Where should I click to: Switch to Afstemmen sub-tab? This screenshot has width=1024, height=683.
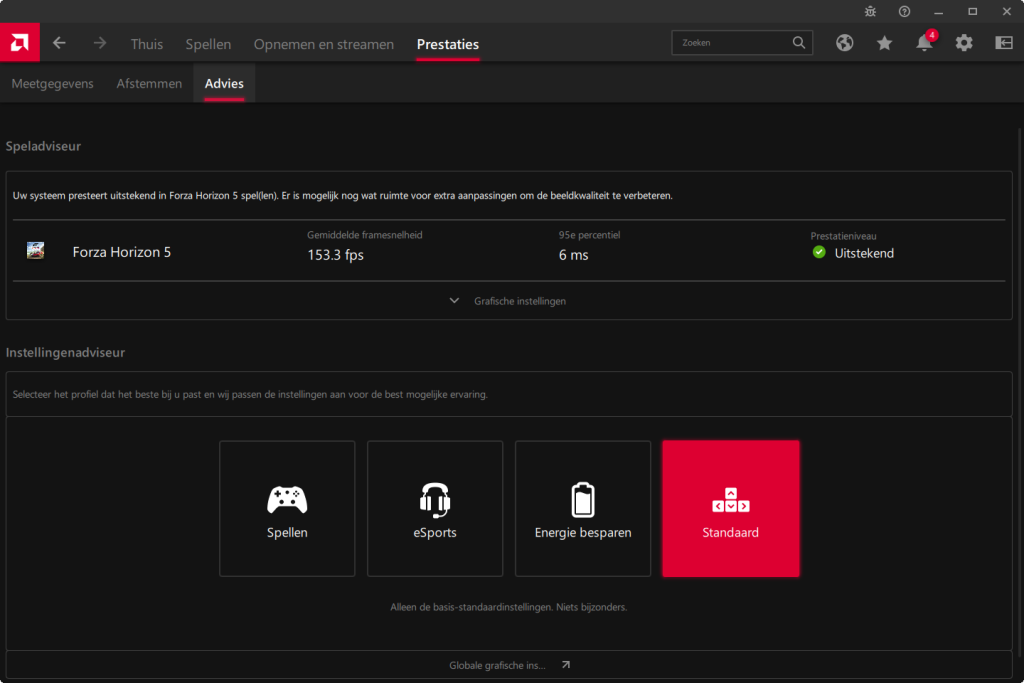tap(150, 84)
